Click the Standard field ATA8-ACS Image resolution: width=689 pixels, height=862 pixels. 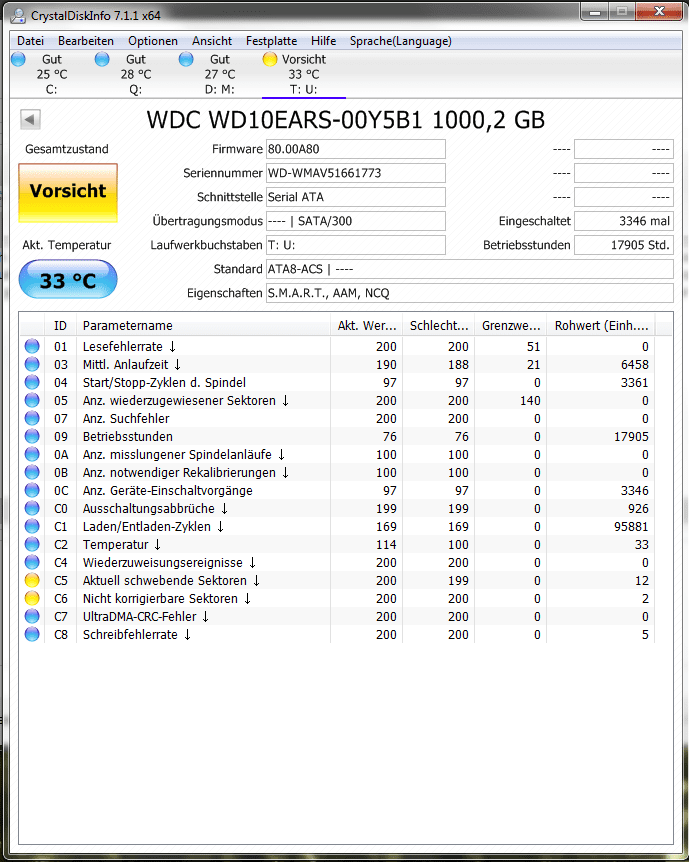tap(470, 269)
